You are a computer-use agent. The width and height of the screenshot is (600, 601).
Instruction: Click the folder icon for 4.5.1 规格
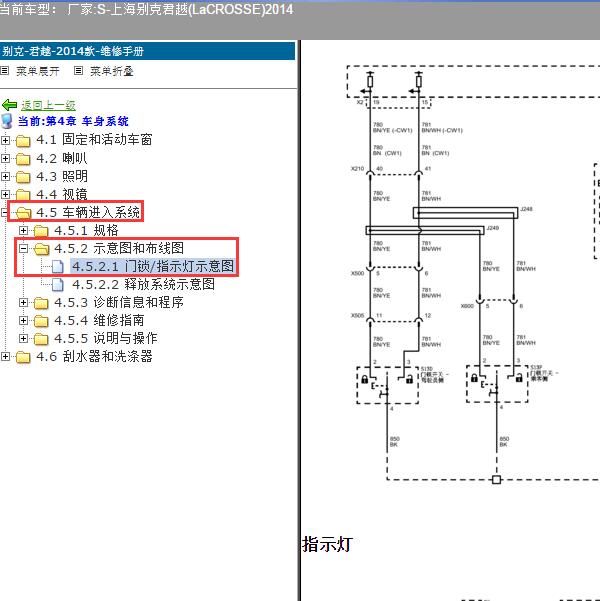(x=41, y=231)
